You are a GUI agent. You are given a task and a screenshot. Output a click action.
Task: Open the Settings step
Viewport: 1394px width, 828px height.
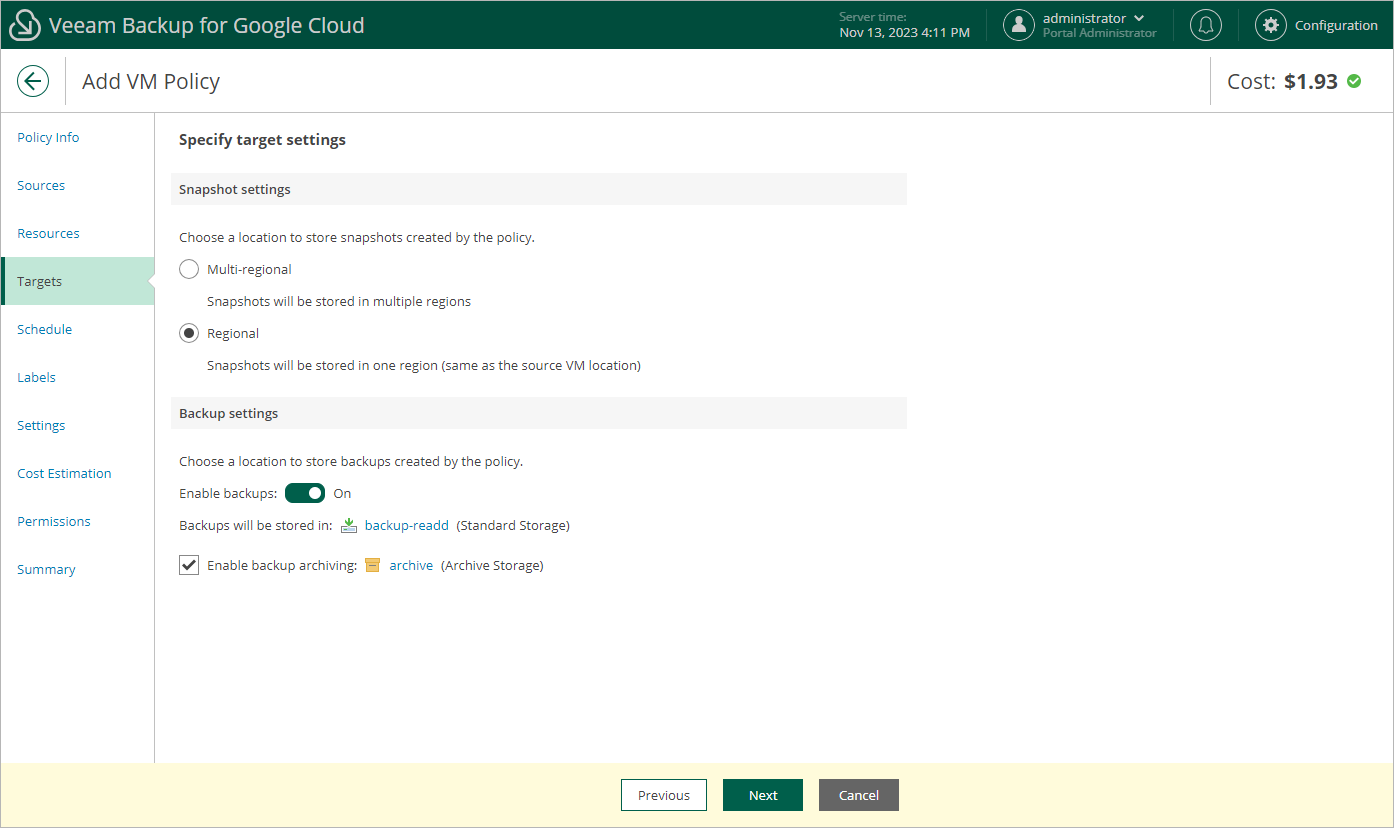click(41, 425)
